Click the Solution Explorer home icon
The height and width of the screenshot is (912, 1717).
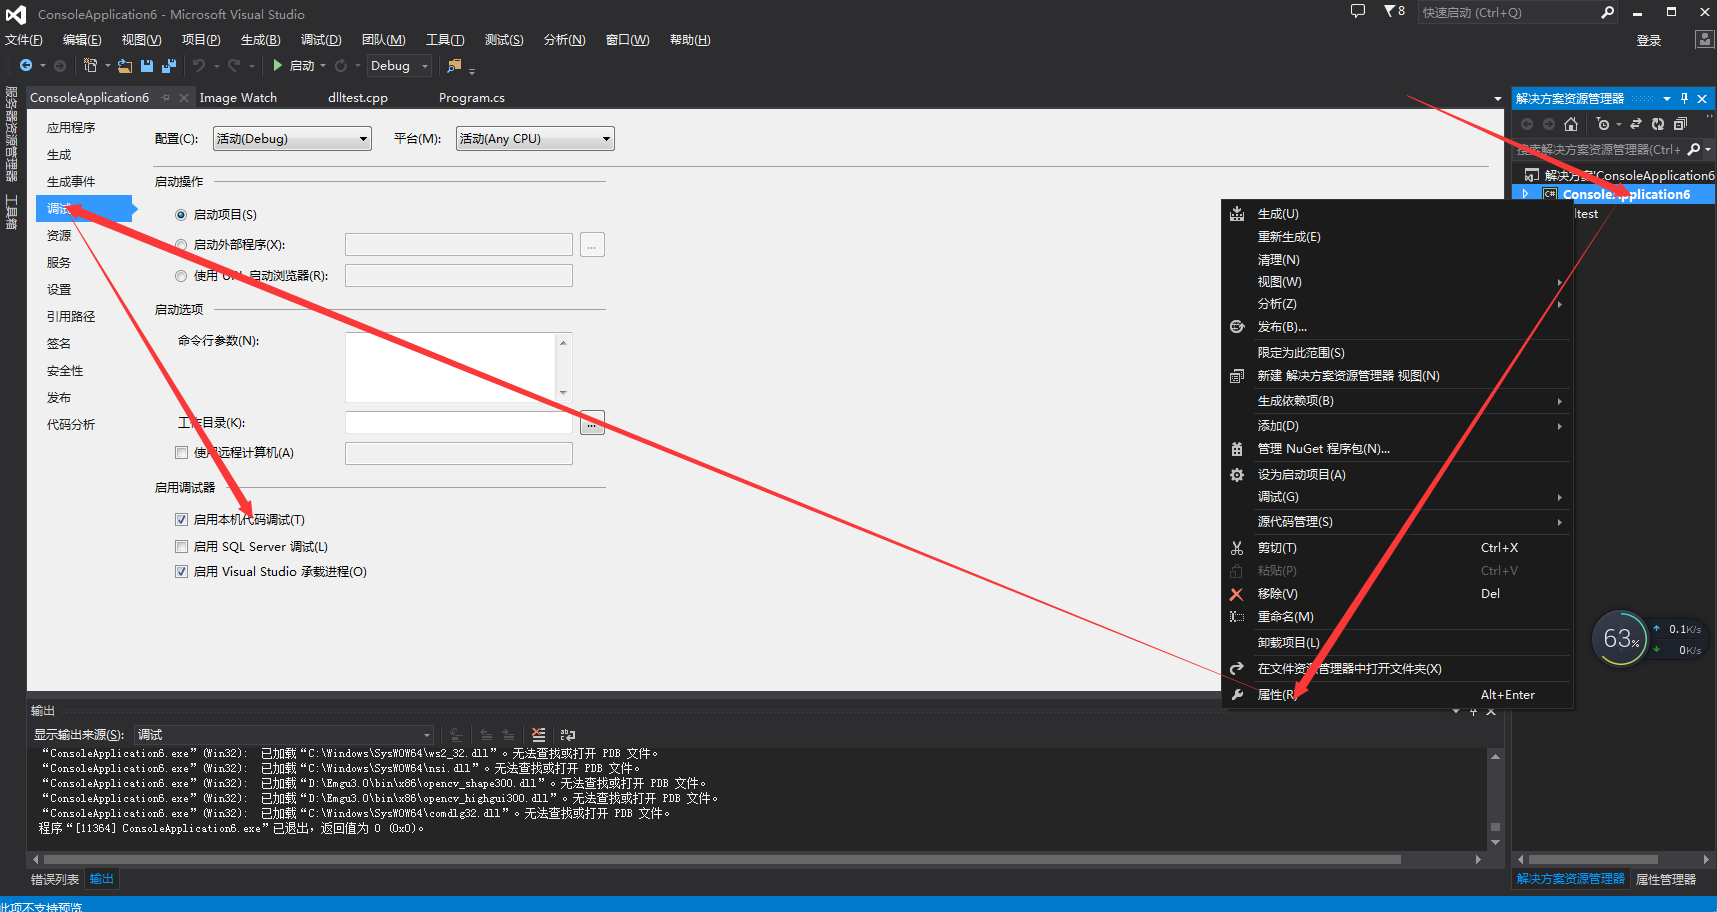coord(1571,124)
